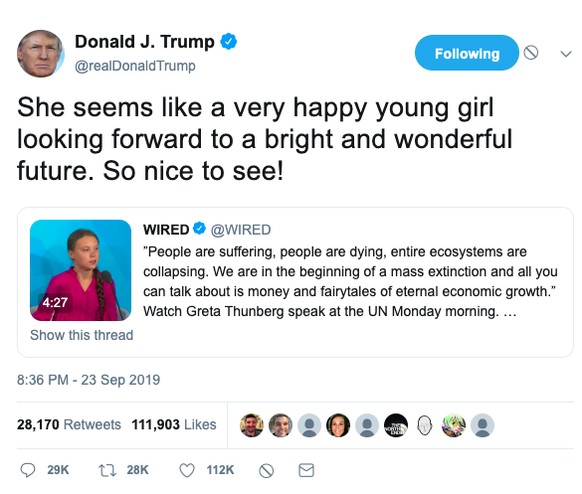View the 111,903 Likes list

coord(174,424)
